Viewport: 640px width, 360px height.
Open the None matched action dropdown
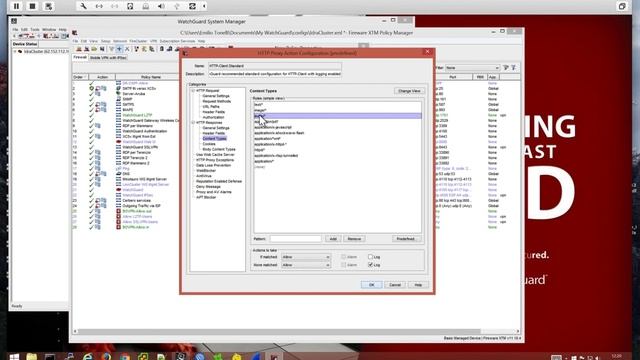[306, 265]
